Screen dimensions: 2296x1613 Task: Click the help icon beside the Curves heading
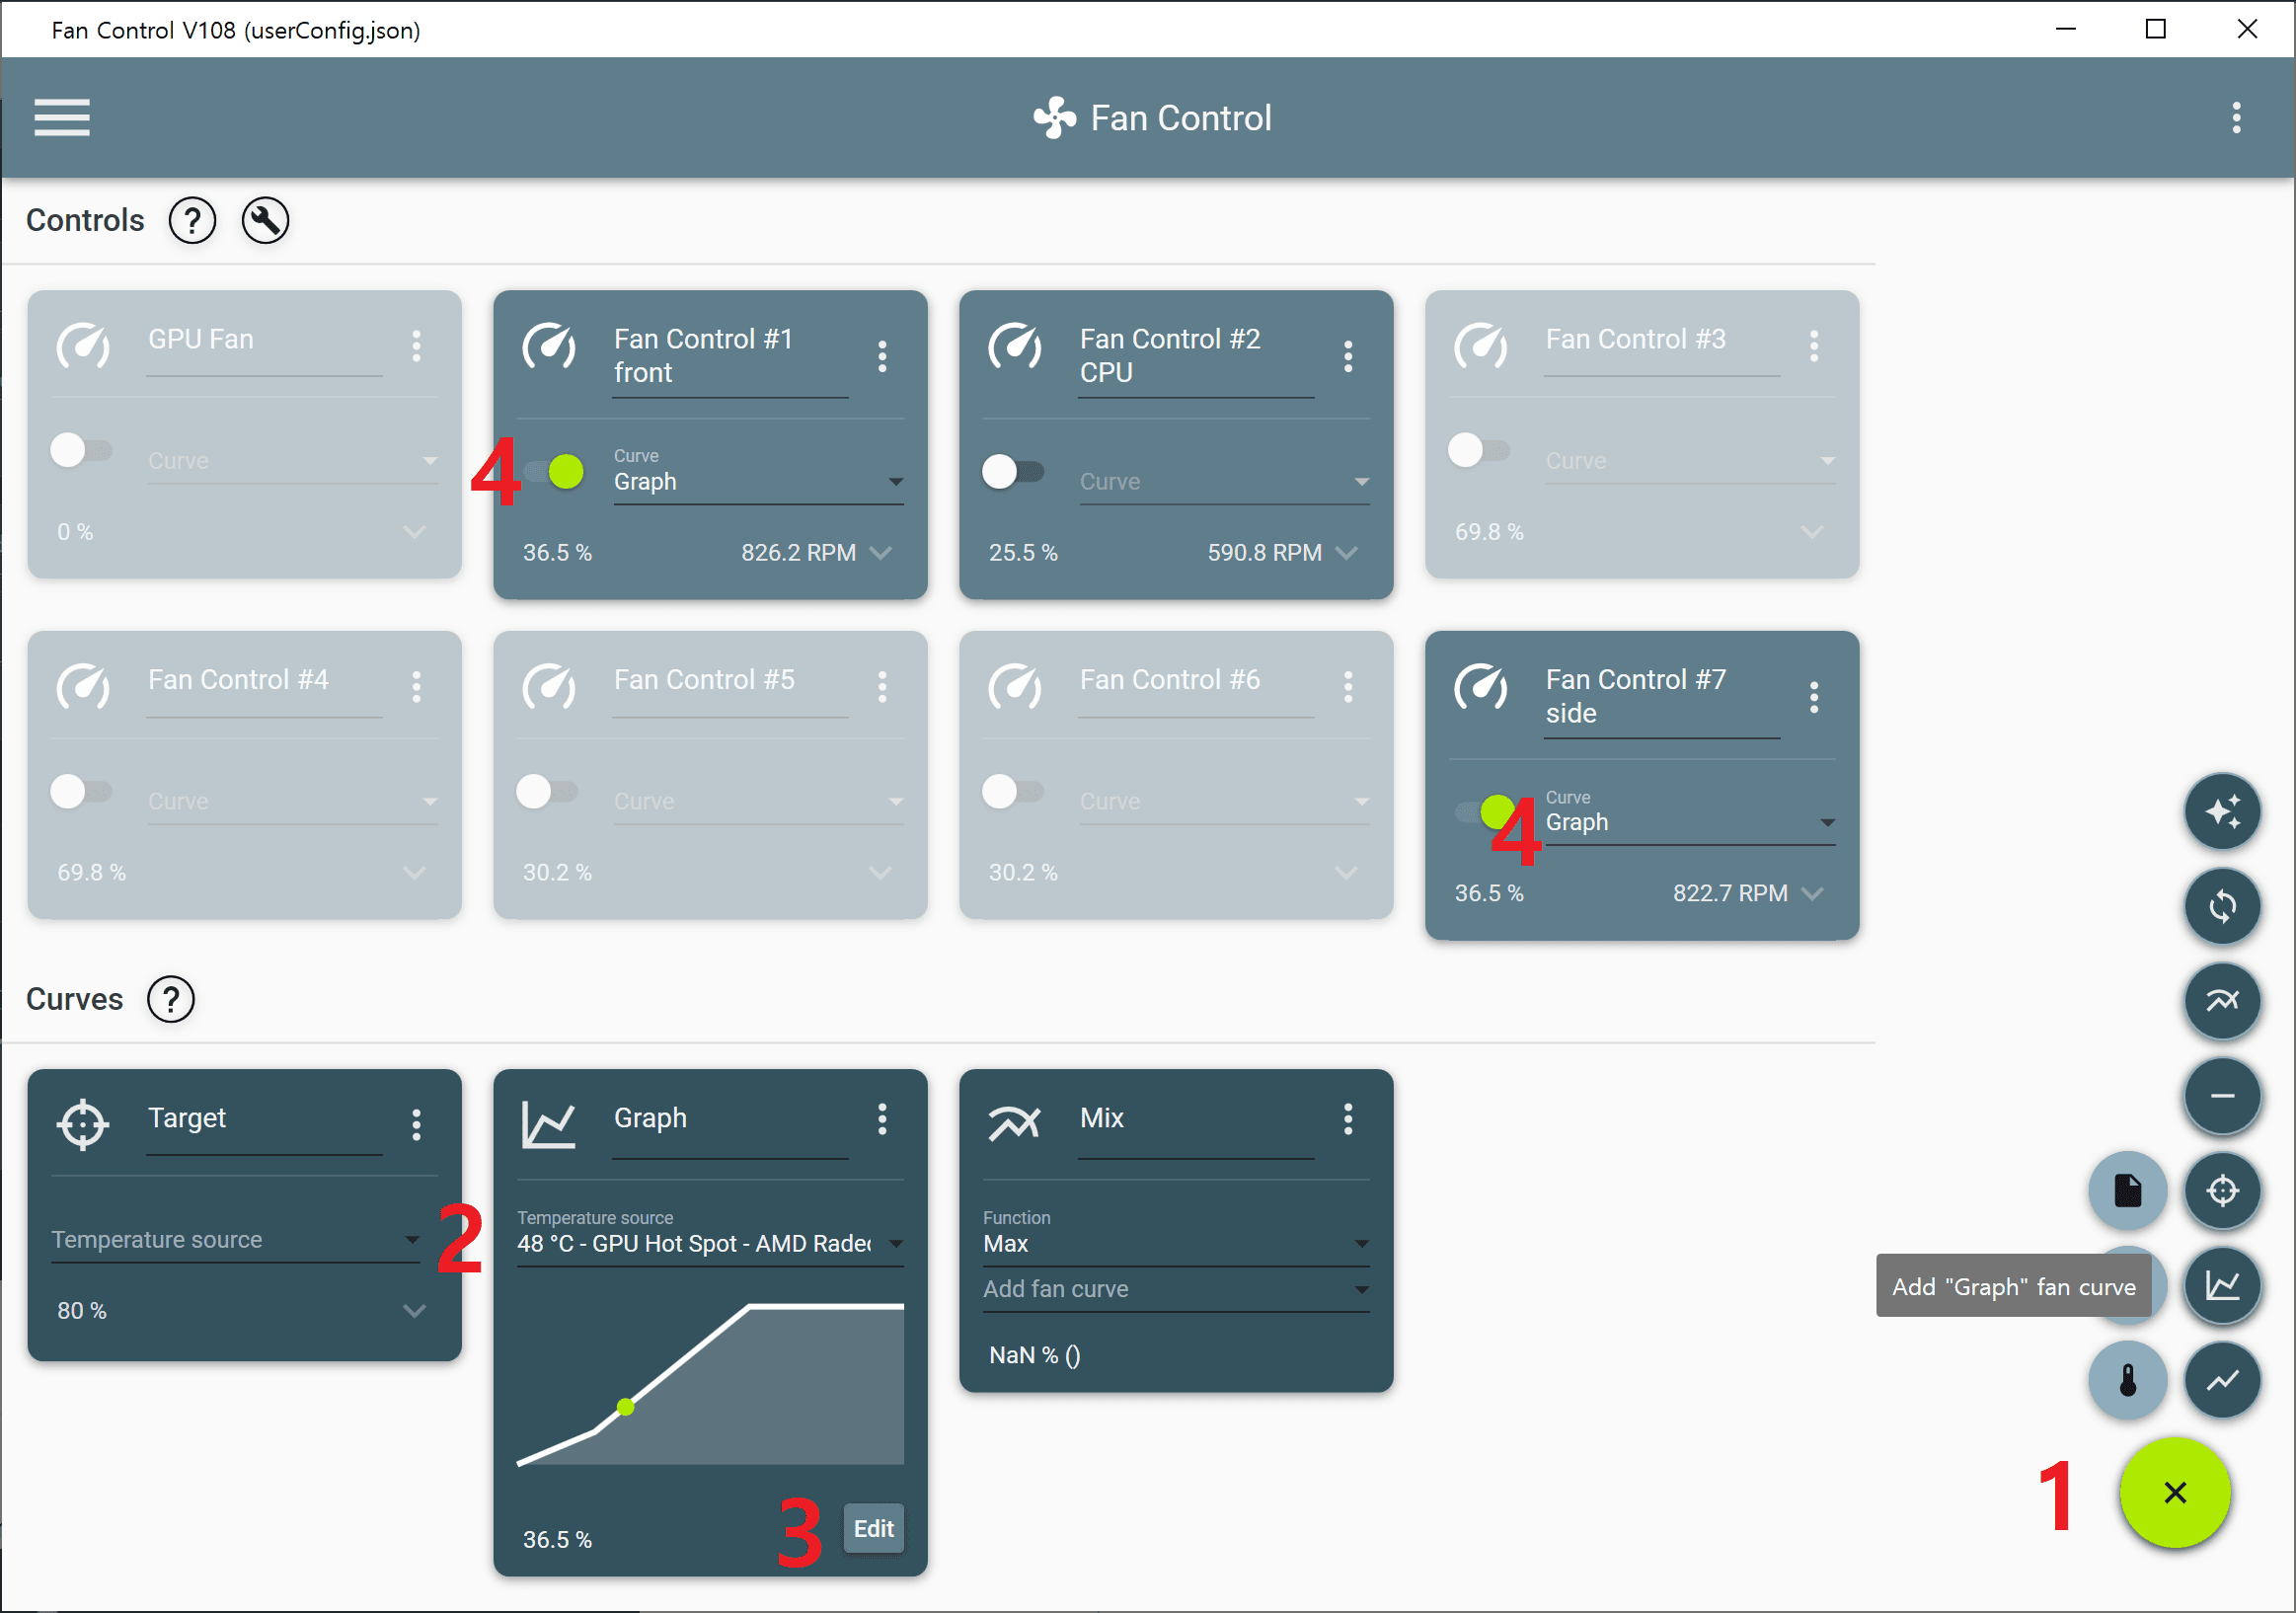point(171,999)
